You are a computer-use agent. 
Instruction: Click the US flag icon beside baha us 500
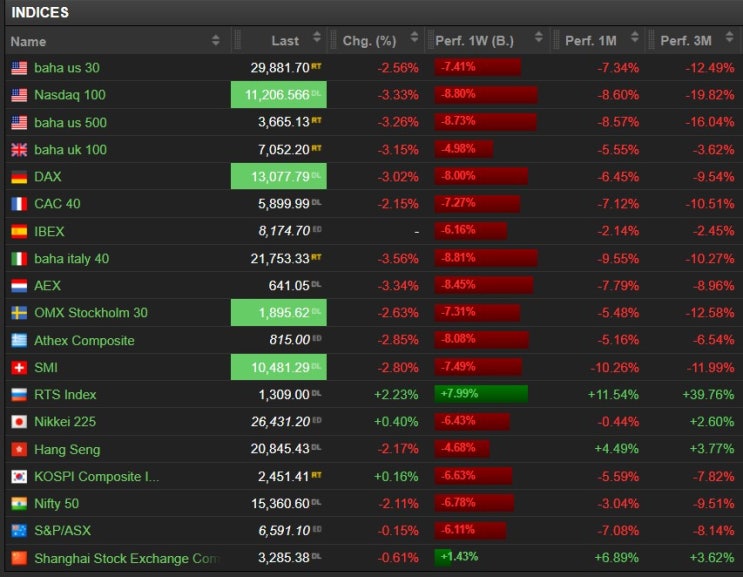(x=19, y=122)
